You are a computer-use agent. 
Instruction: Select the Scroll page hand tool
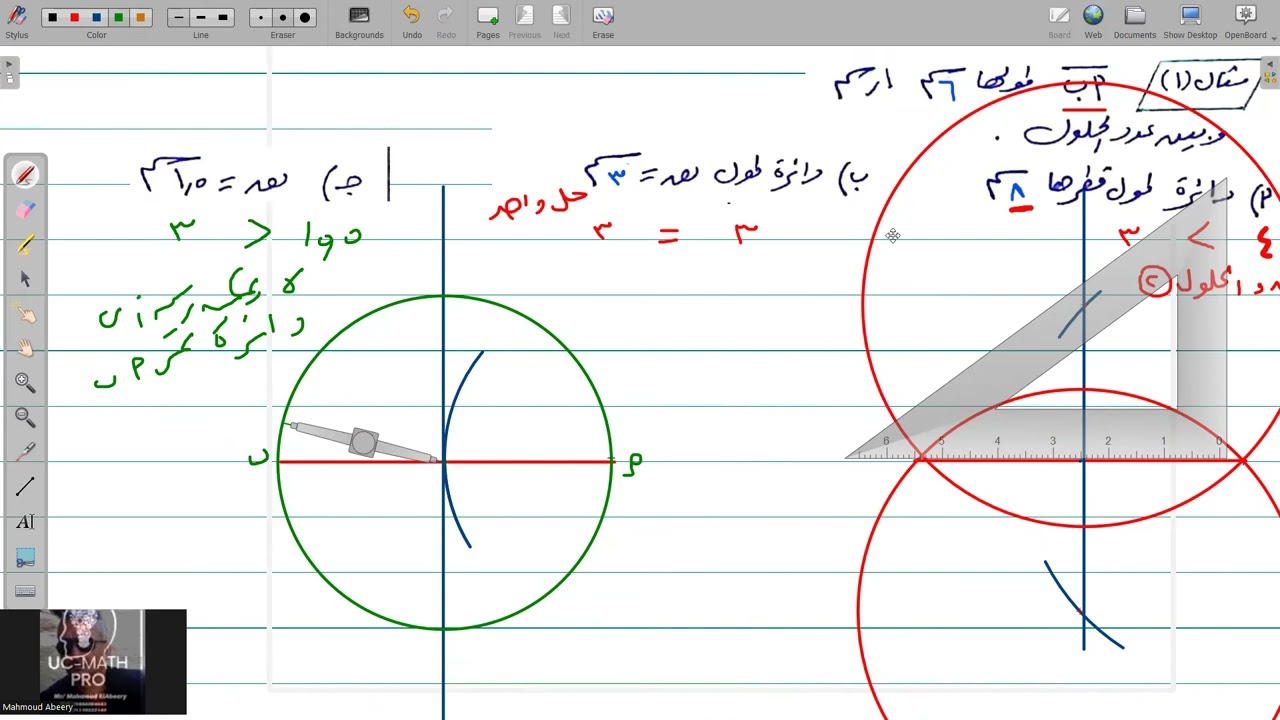25,348
